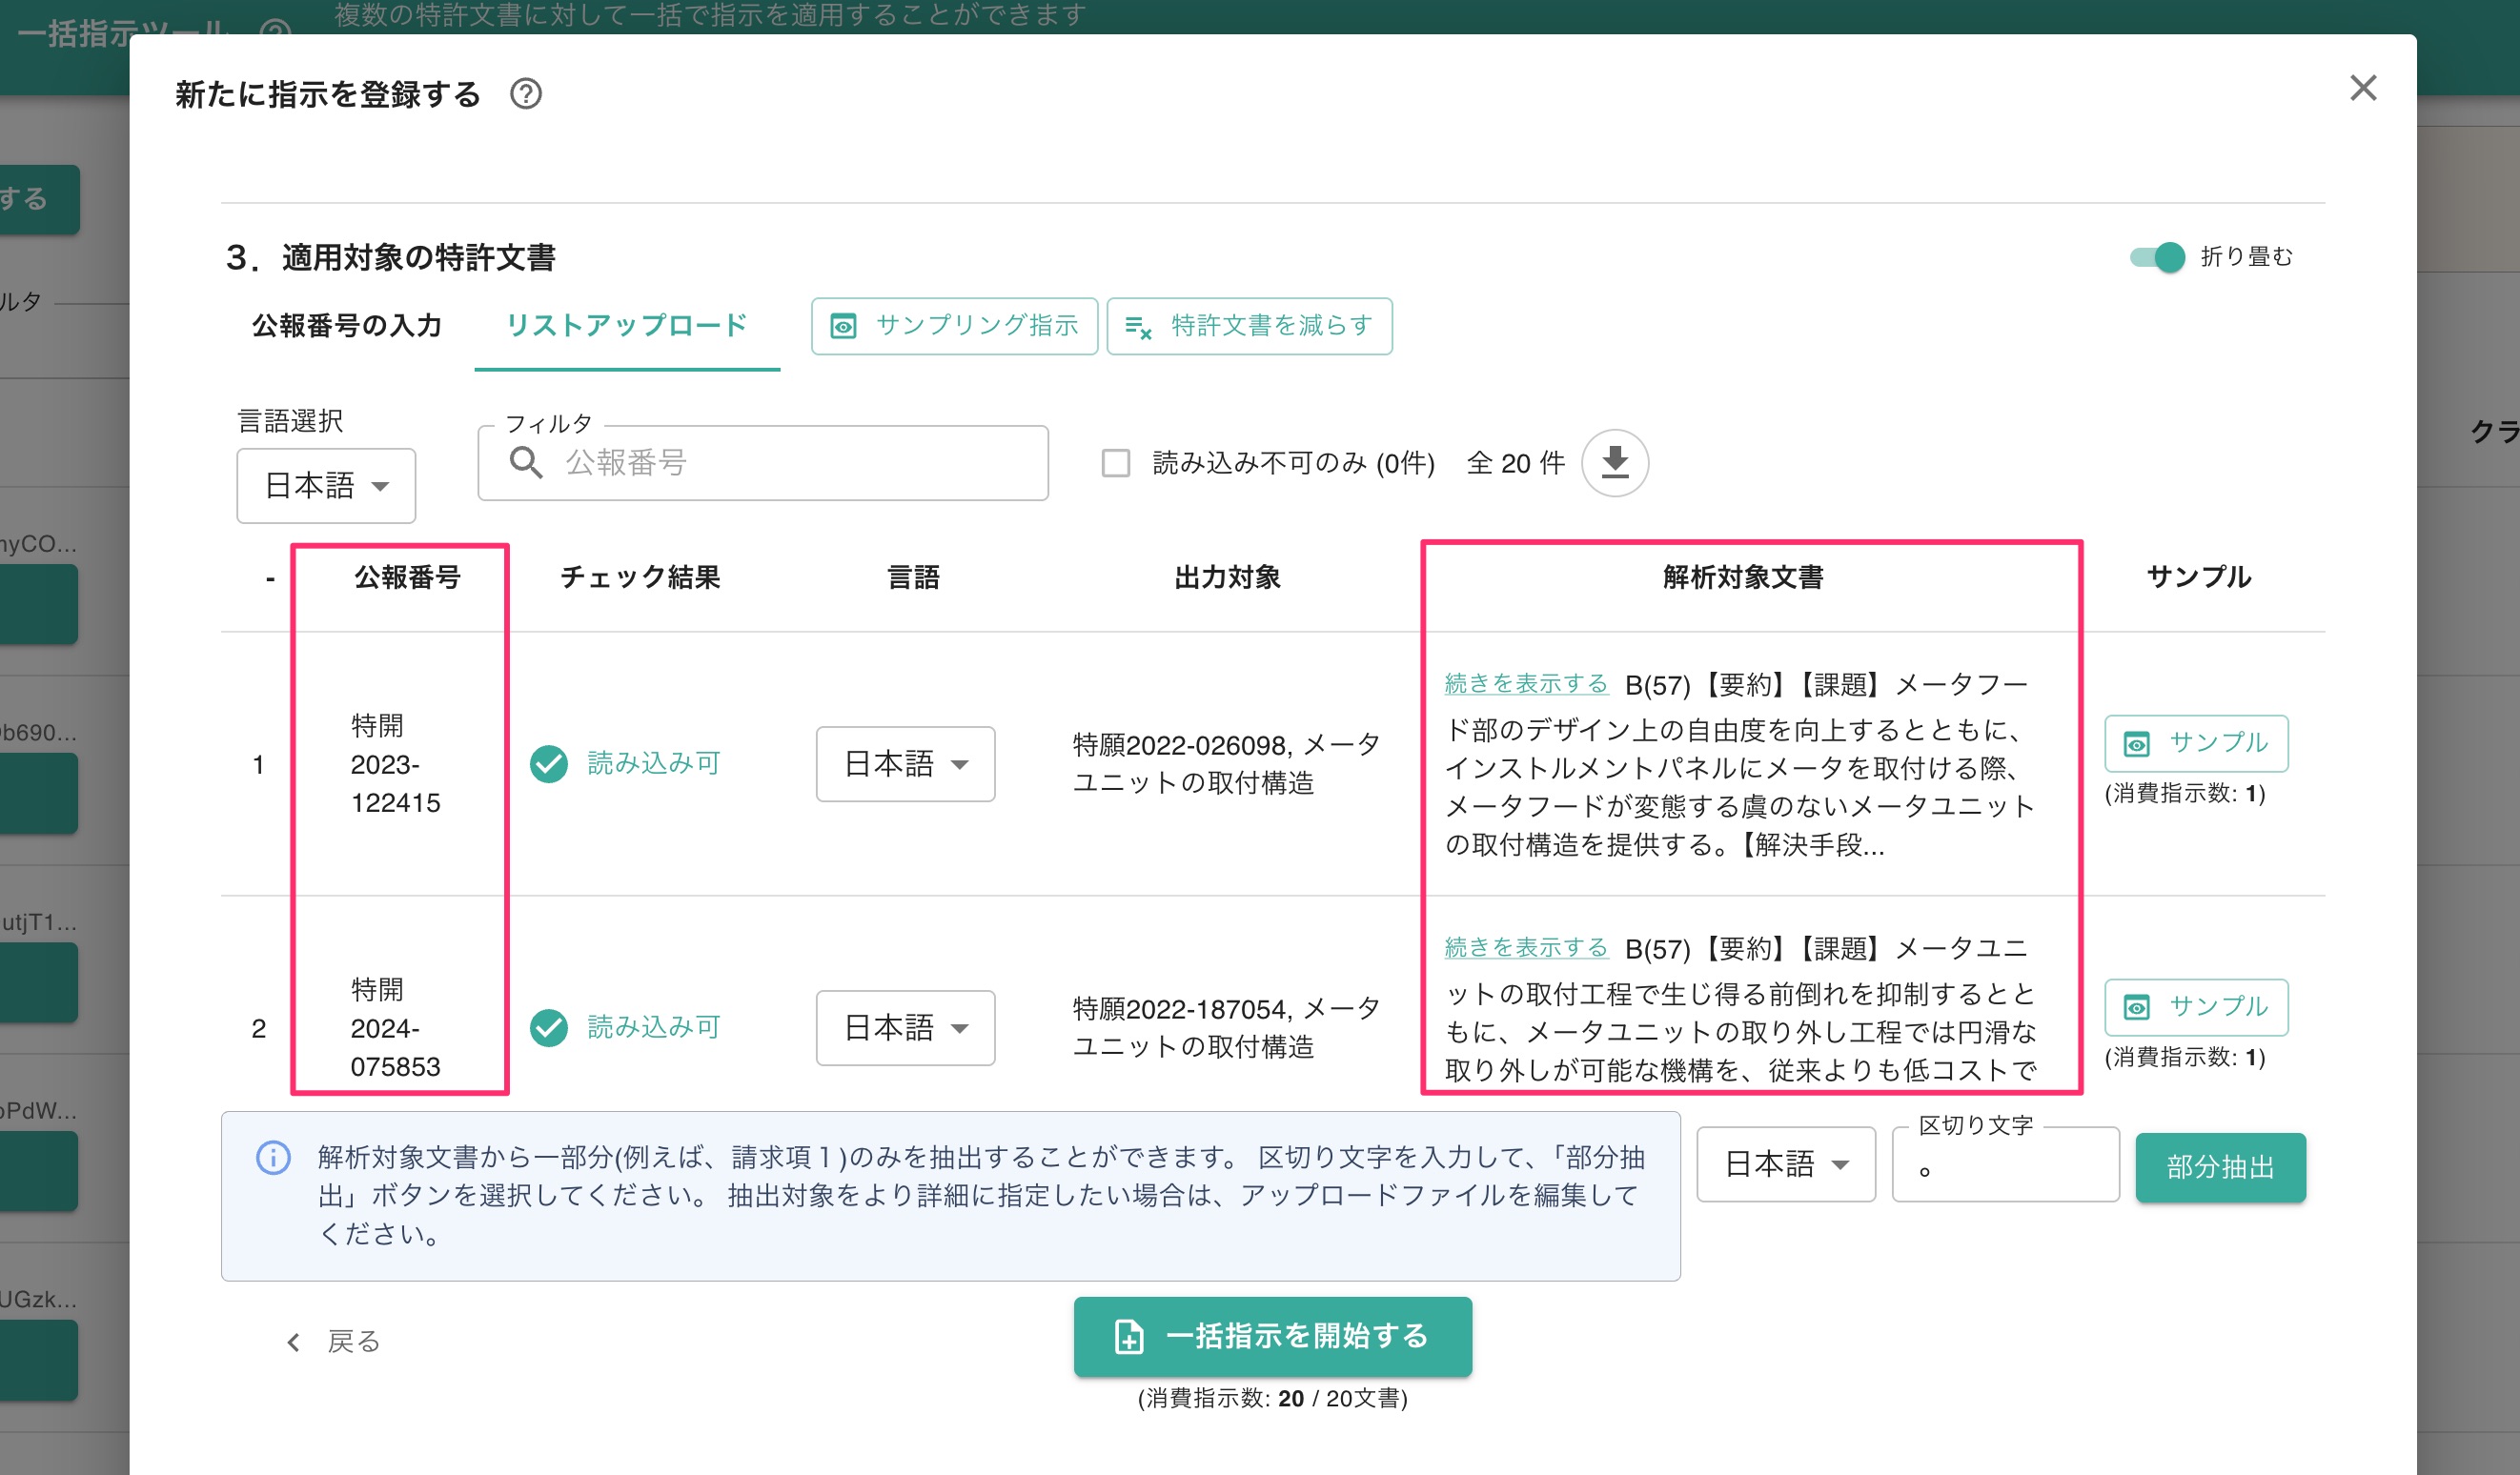Click the document icon on 一括指示を開始する
This screenshot has width=2520, height=1475.
click(1128, 1337)
